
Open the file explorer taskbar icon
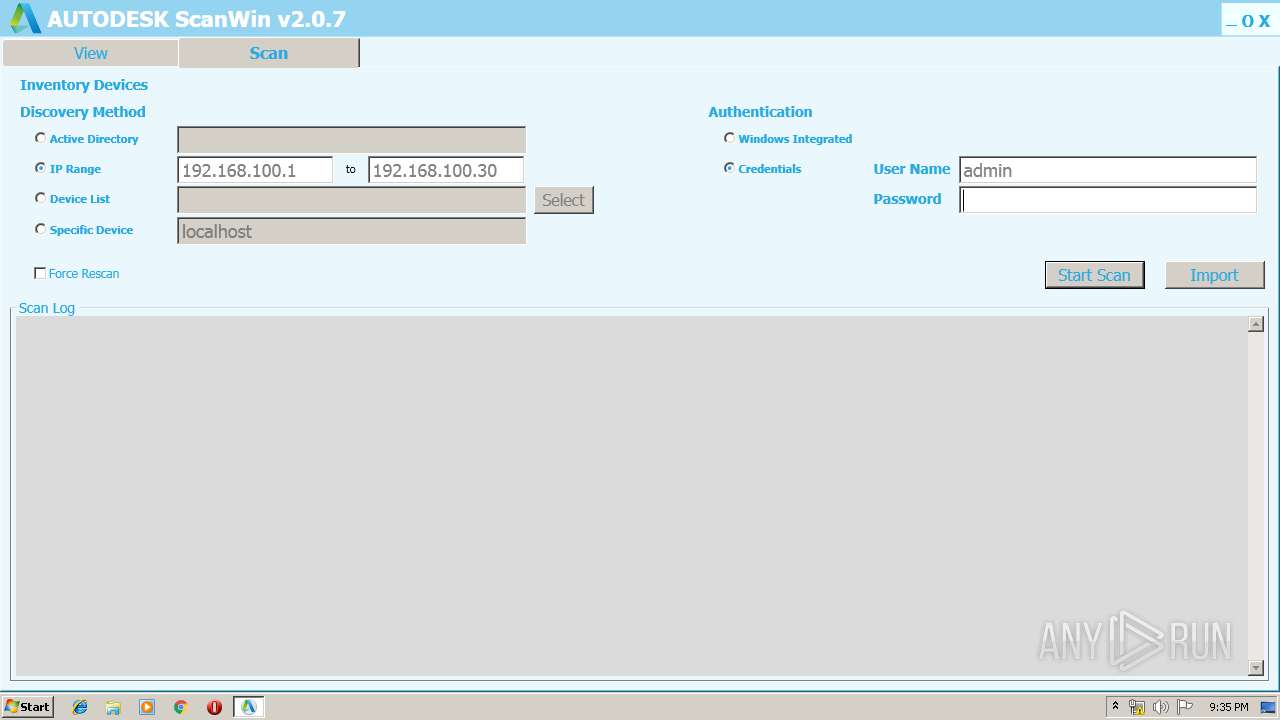tap(113, 707)
